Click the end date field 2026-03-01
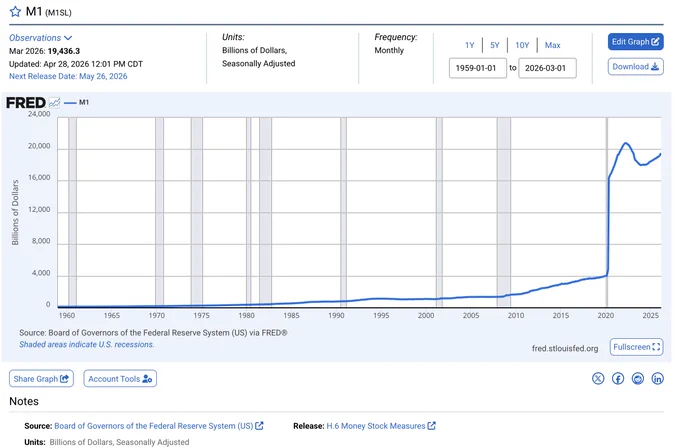Viewport: 680px width, 448px height. coord(547,68)
